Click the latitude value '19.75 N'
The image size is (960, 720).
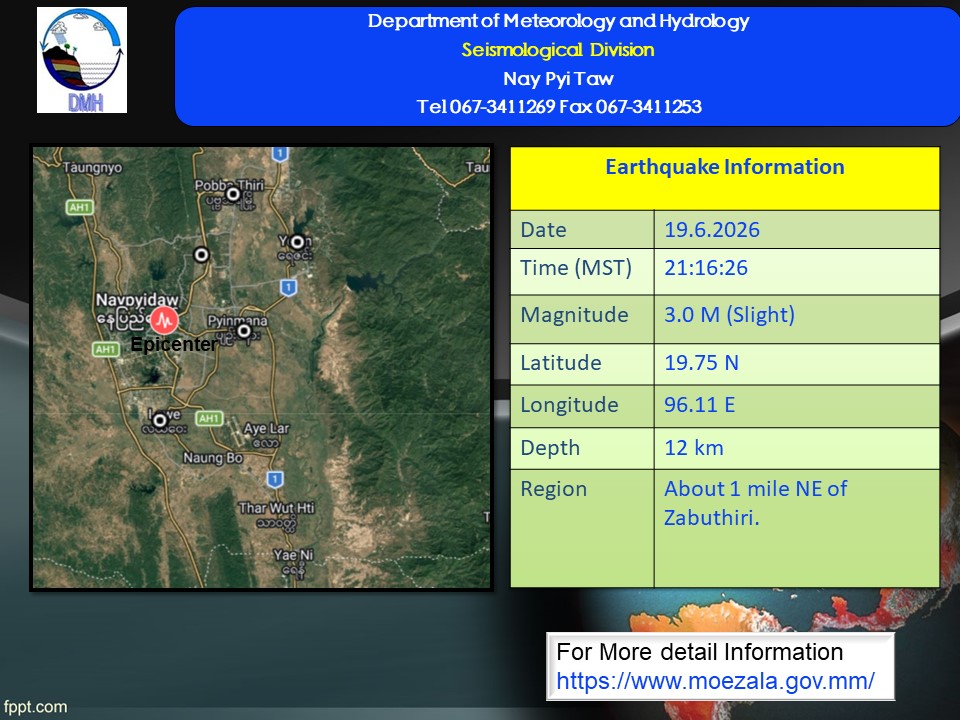[x=701, y=362]
